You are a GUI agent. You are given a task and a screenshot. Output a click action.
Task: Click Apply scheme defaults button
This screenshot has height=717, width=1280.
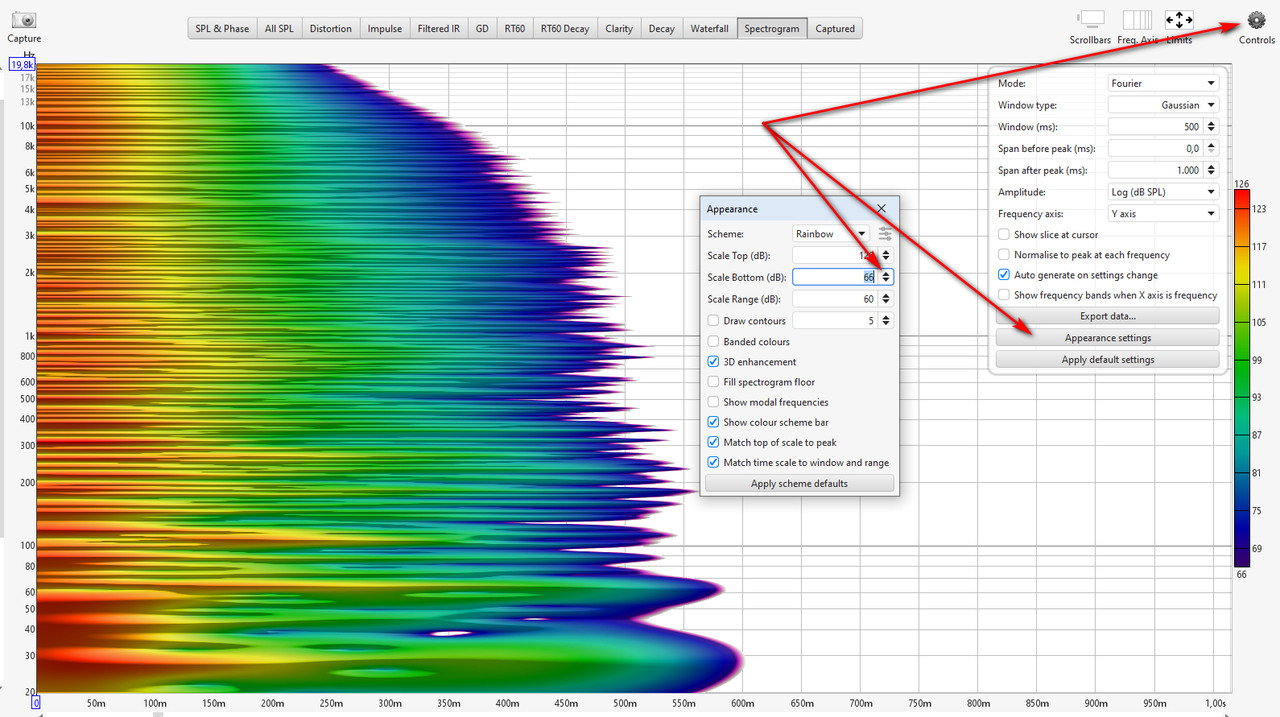click(799, 484)
